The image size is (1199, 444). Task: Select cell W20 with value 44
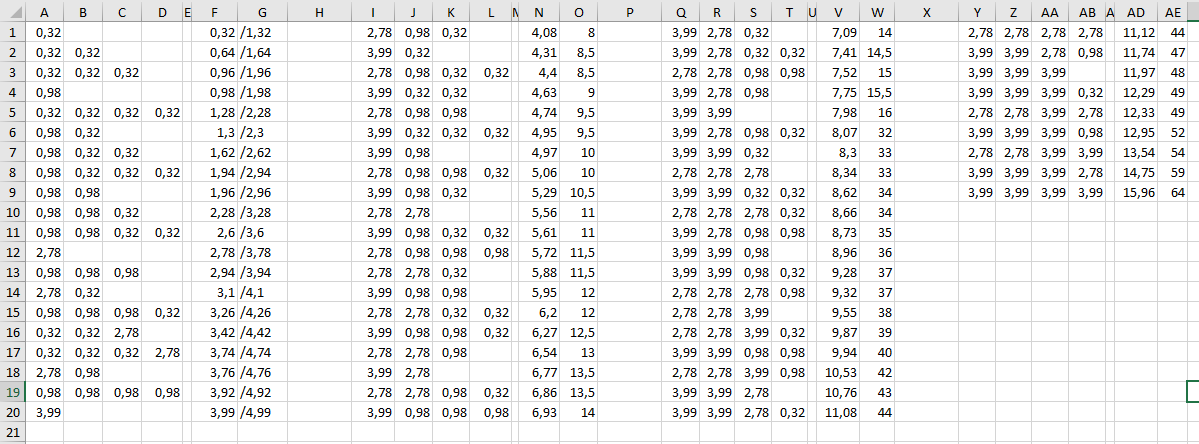pos(877,412)
